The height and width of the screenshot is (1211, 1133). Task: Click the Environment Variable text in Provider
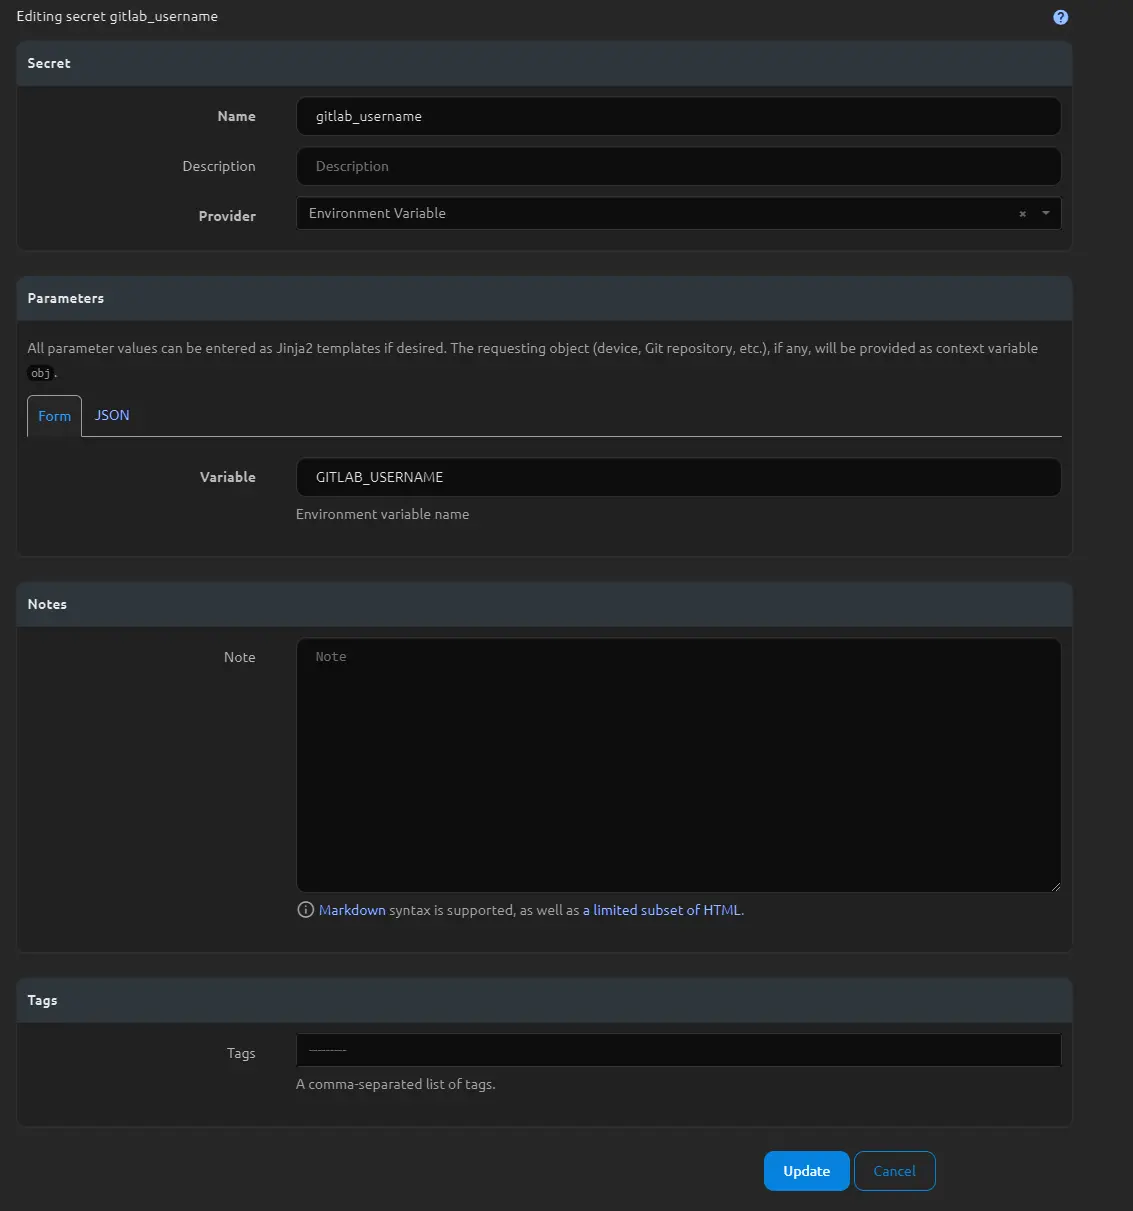pos(378,213)
